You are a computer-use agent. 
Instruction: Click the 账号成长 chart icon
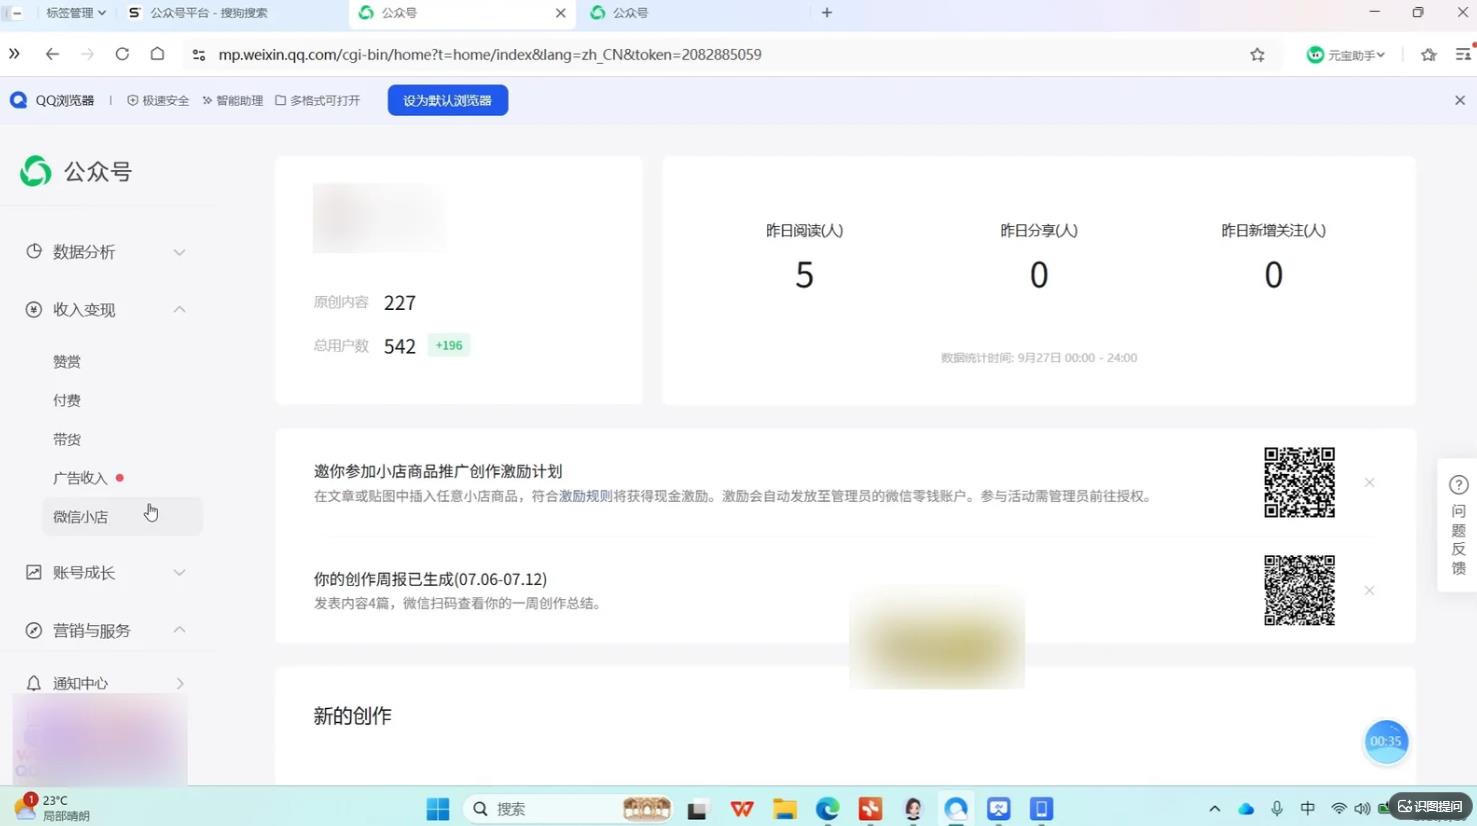[34, 572]
